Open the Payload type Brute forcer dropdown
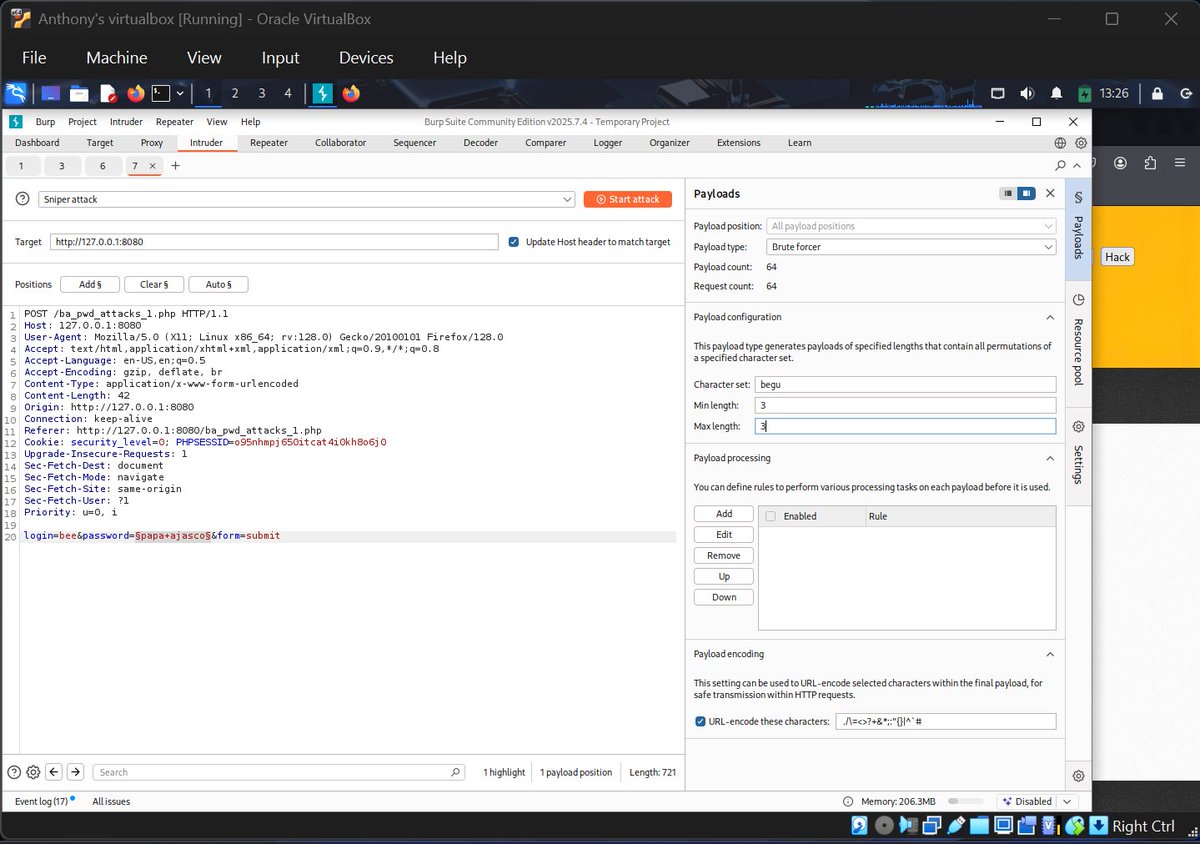This screenshot has width=1200, height=844. 911,246
